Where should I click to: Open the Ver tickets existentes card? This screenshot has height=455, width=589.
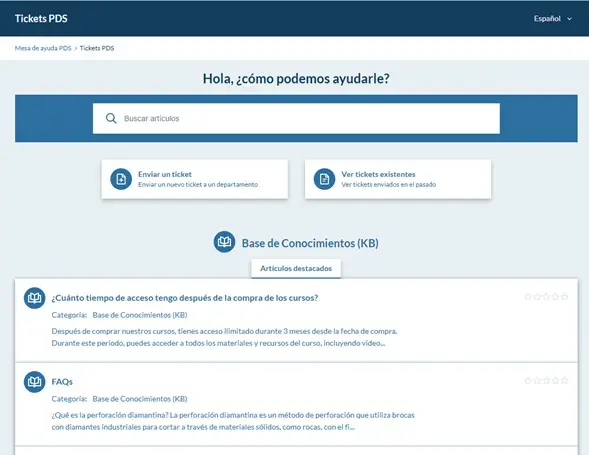tap(398, 179)
